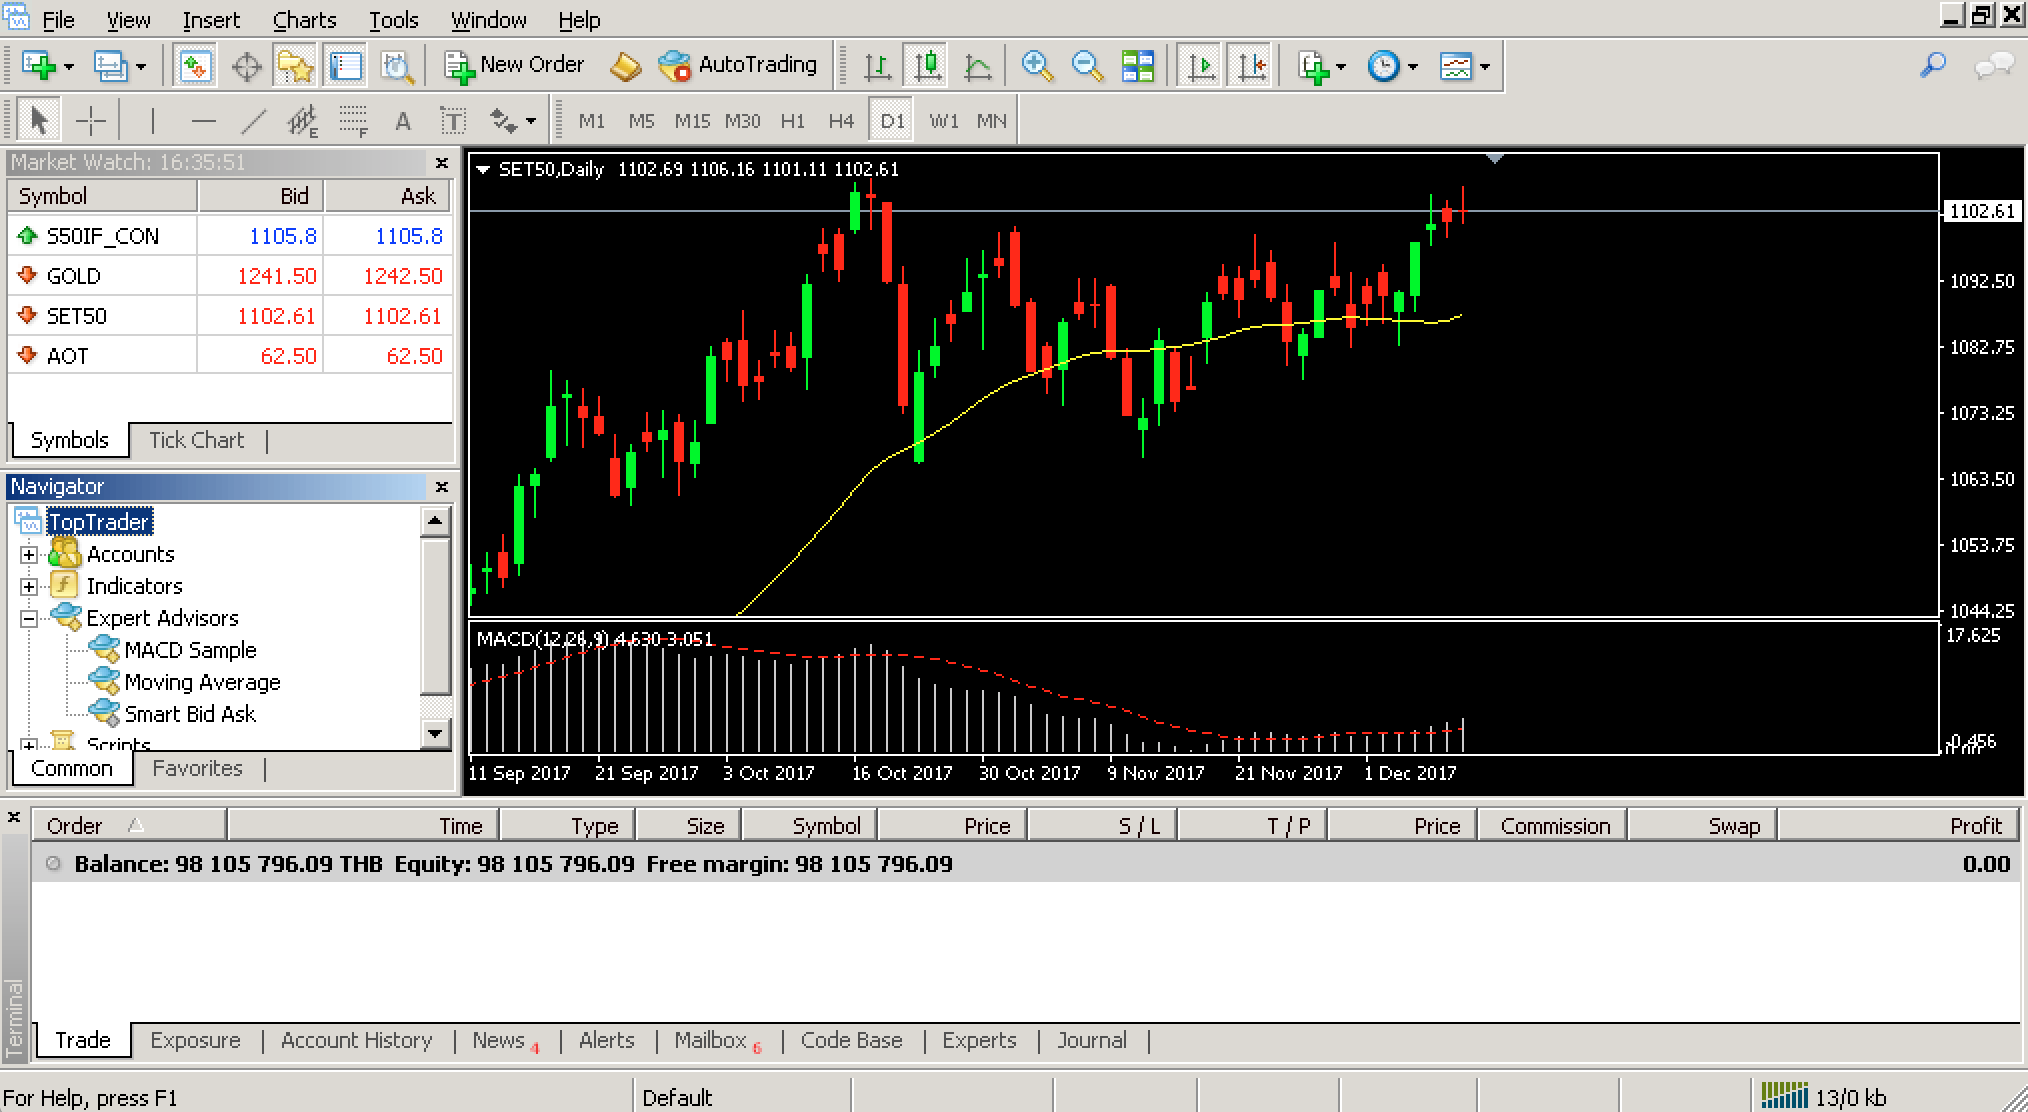Open the Charts menu
2028x1112 pixels.
click(x=304, y=20)
